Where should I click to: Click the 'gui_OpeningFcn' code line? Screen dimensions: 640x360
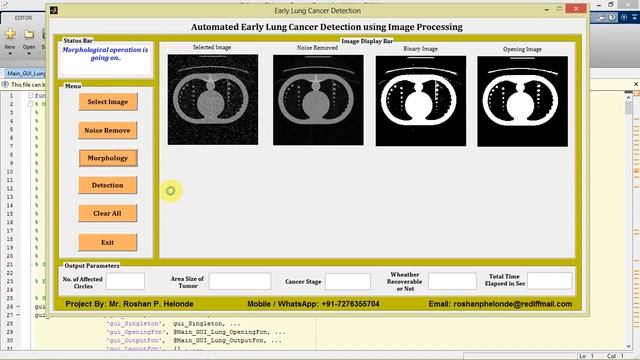tap(196, 332)
